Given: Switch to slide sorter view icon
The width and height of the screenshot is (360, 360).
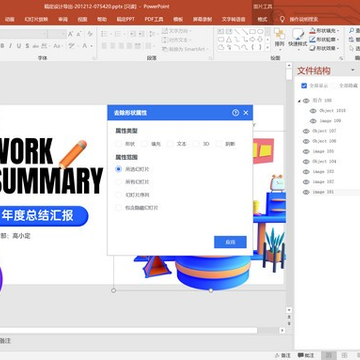Looking at the screenshot, I should [x=345, y=355].
